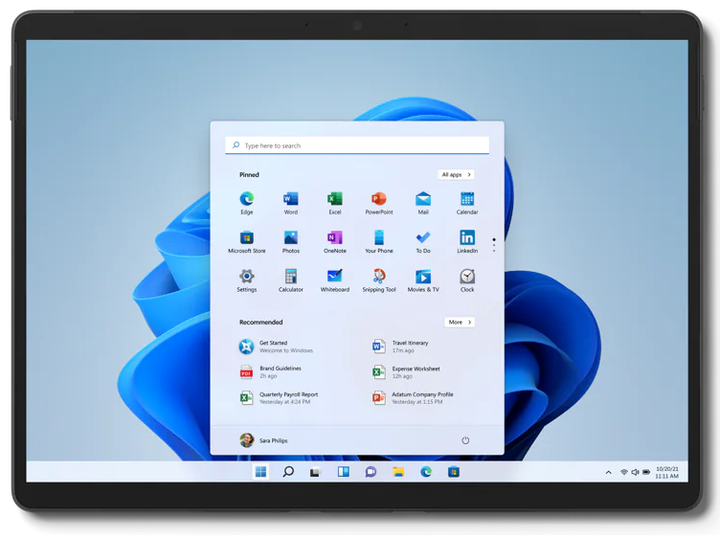Viewport: 720px width, 536px height.
Task: Open the Wi-Fi network tray icon
Action: [624, 472]
